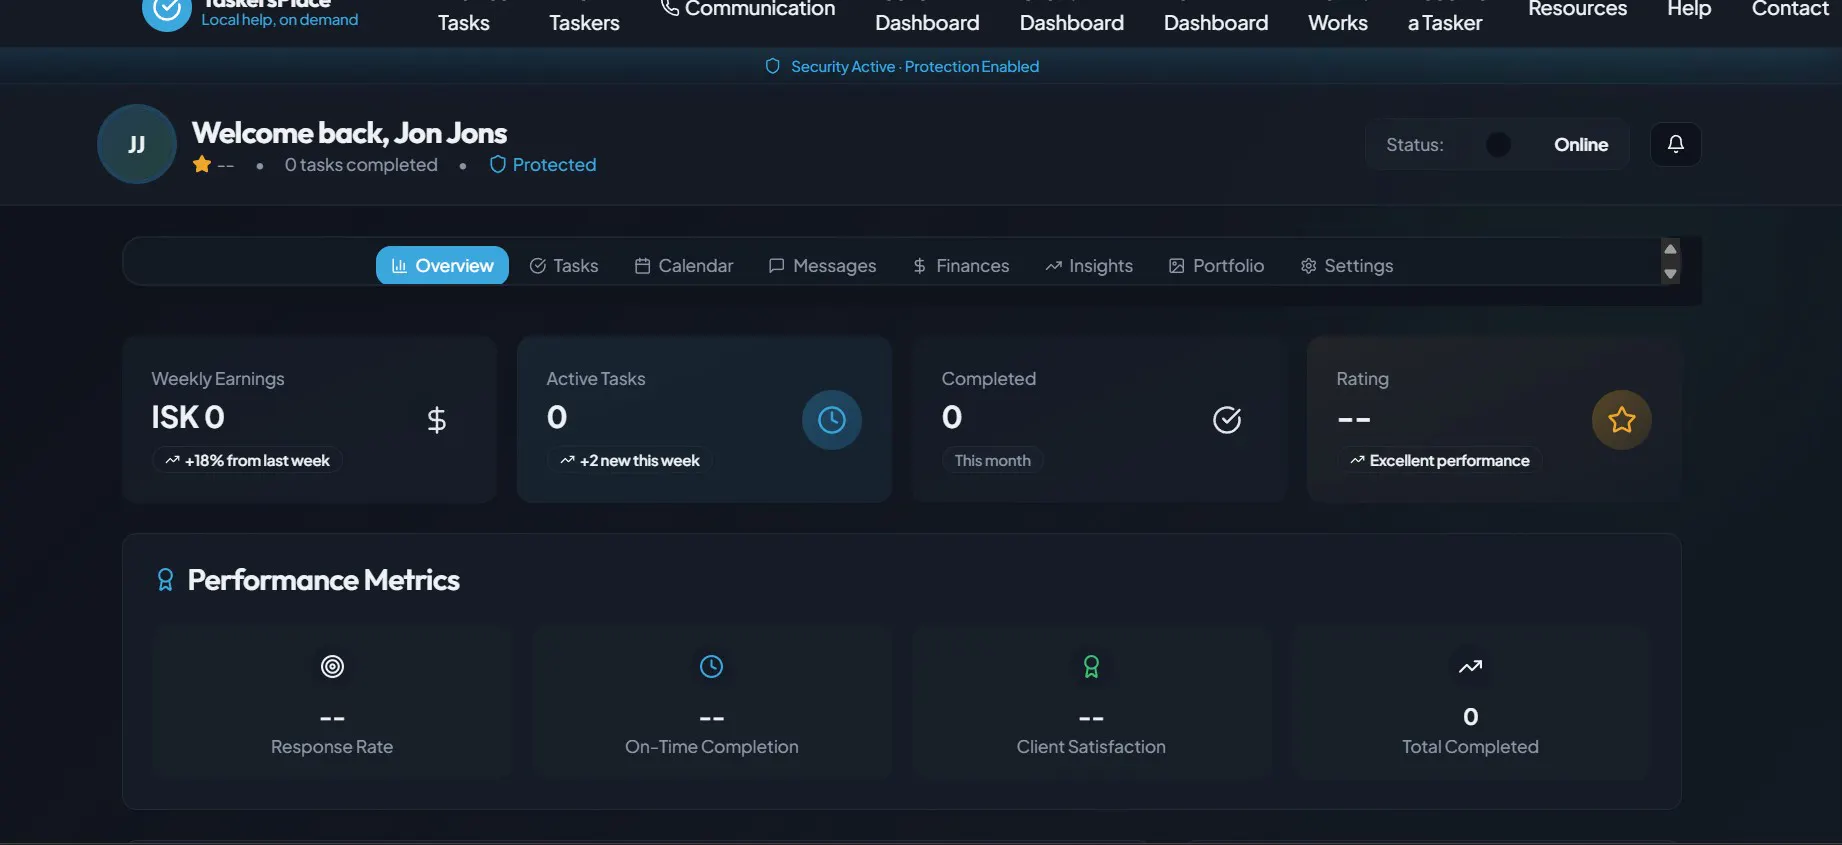Click the '0 tasks completed' text

tap(361, 164)
